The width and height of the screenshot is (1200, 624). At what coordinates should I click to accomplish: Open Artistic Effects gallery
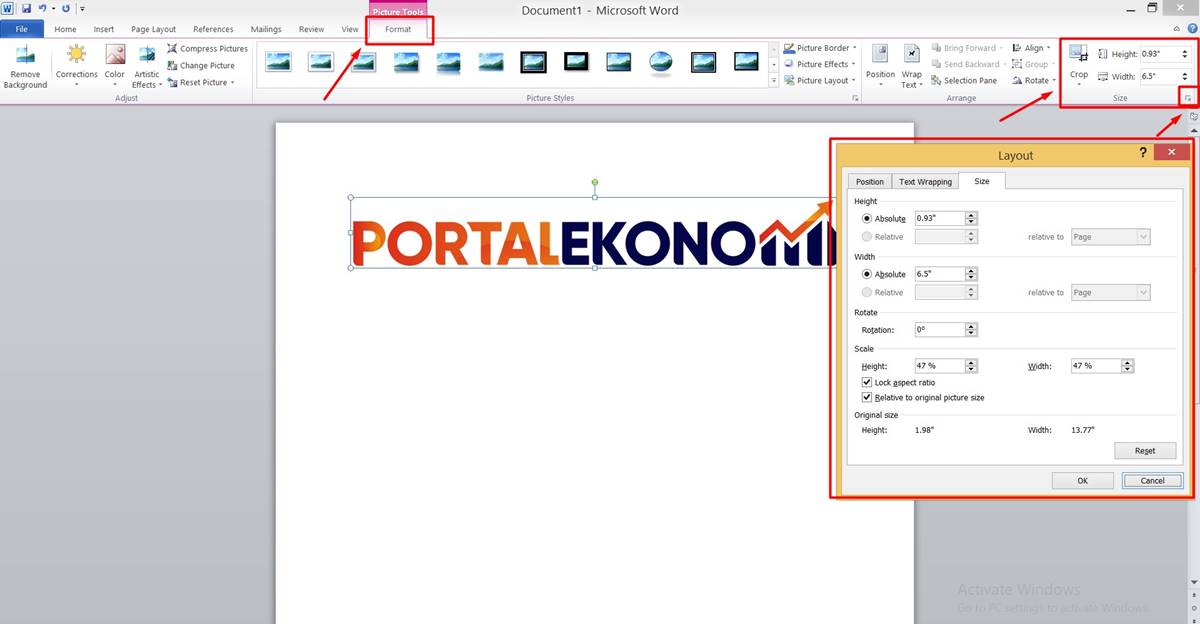[146, 66]
